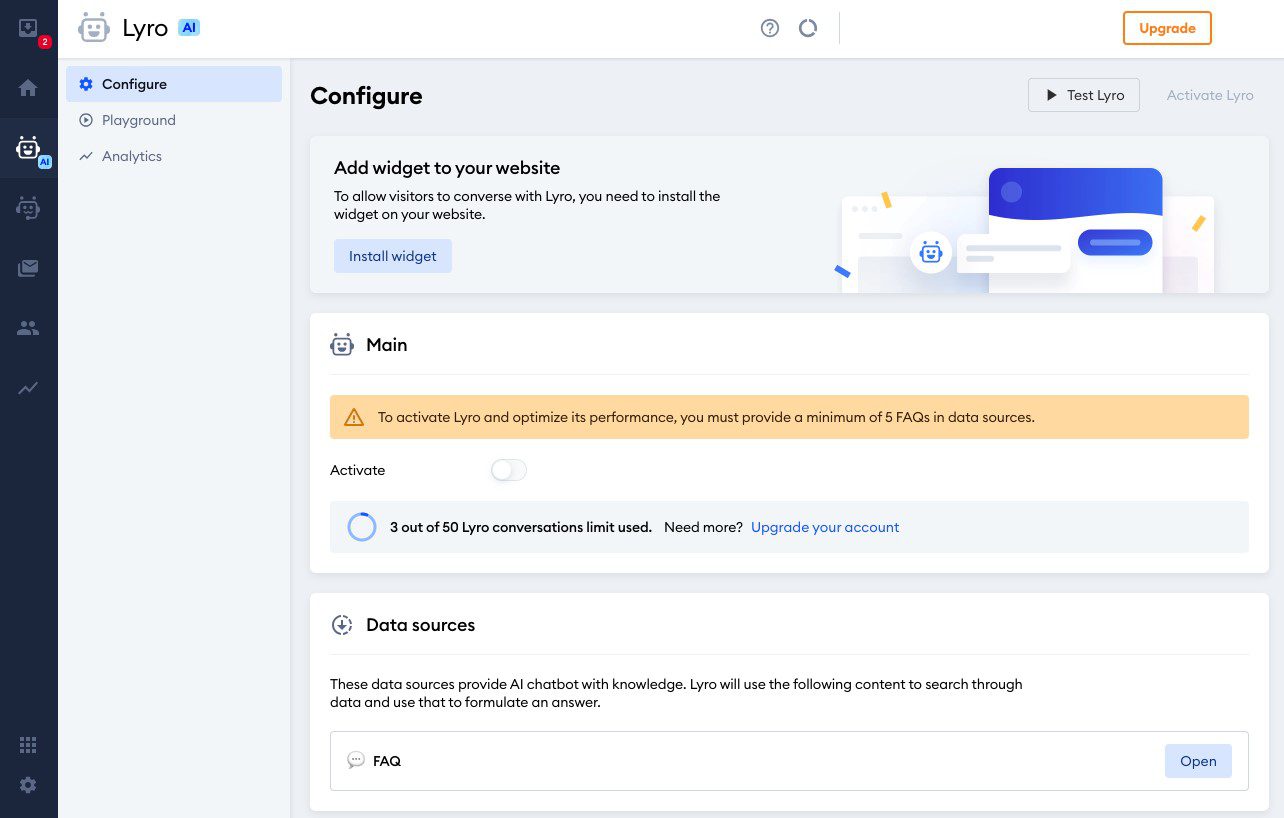This screenshot has height=818, width=1284.
Task: Select the Lyro AI icon in the sidebar
Action: click(x=28, y=147)
